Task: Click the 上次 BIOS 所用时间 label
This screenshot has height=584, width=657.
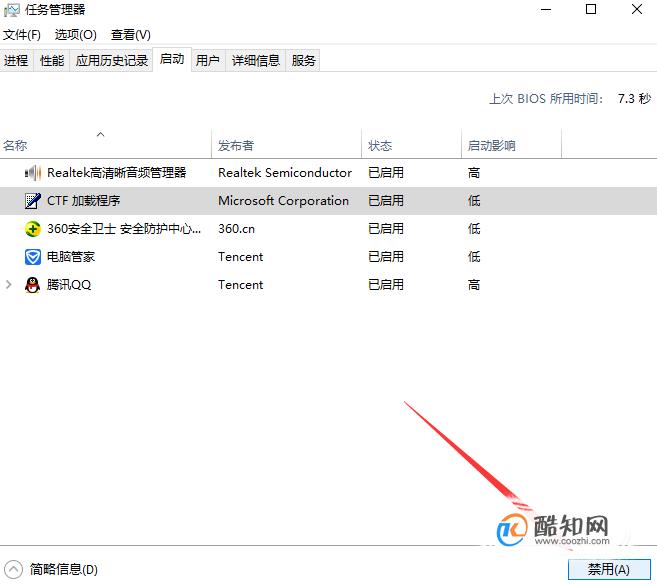Action: pos(546,99)
